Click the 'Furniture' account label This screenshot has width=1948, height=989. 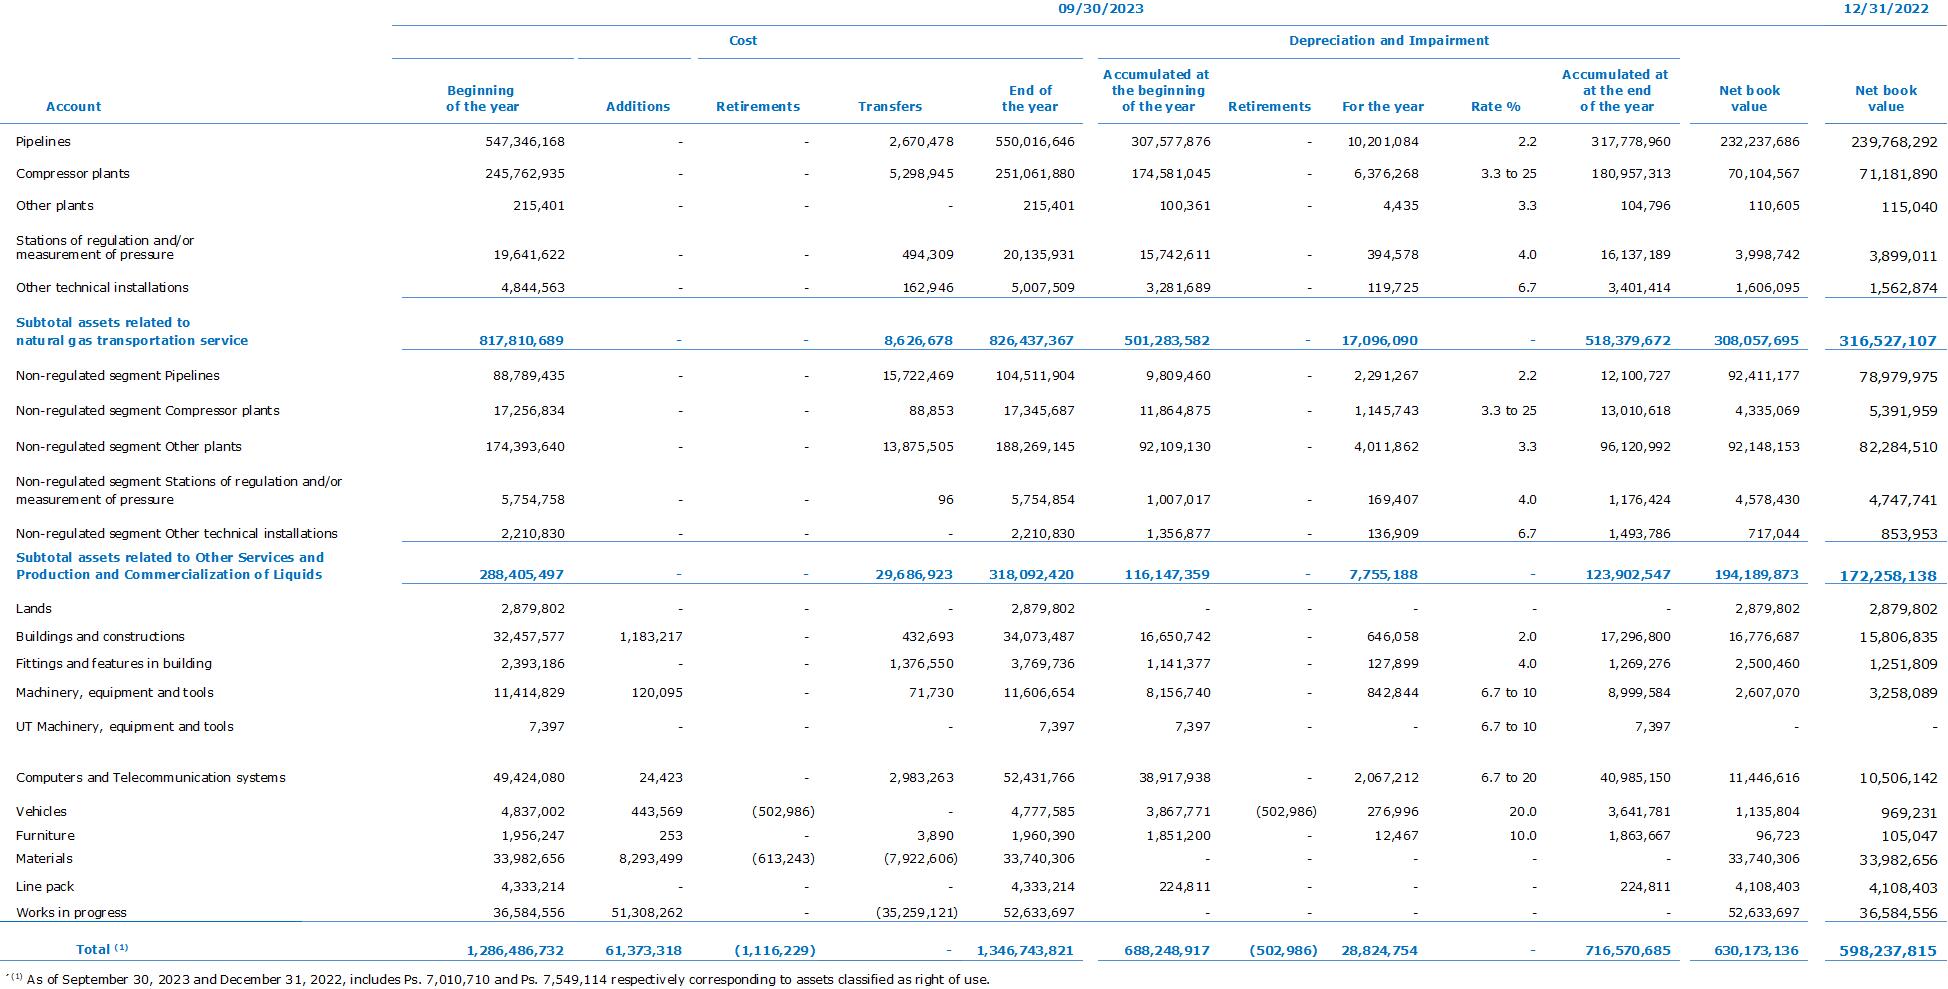tap(45, 836)
